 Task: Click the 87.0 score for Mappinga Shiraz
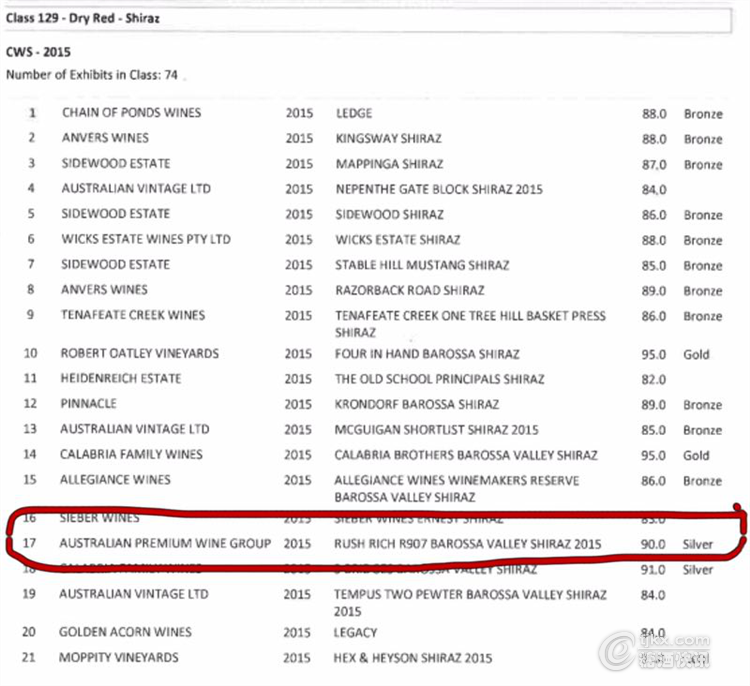tap(654, 165)
